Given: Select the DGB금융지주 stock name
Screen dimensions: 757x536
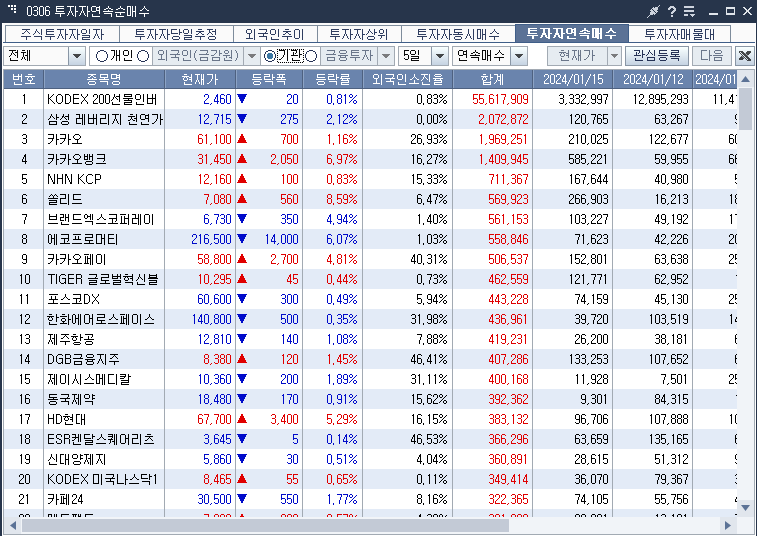Looking at the screenshot, I should pyautogui.click(x=83, y=359).
